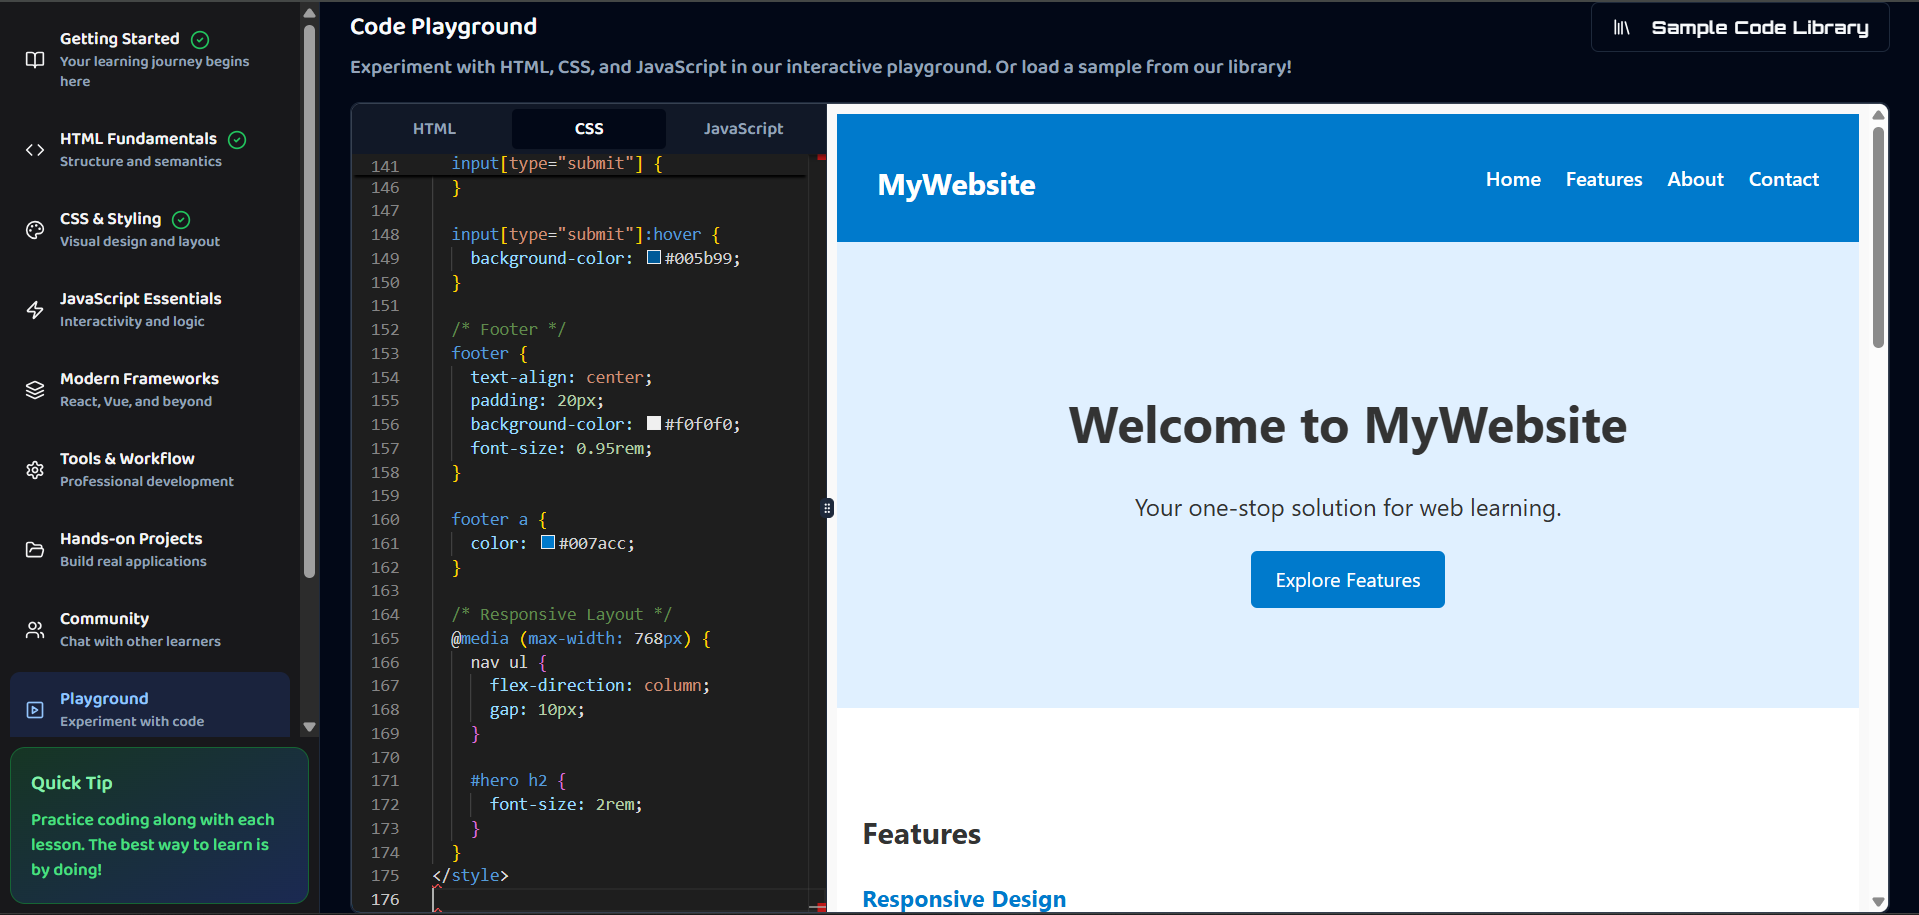Open the About page in the preview navigation
Viewport: 1919px width, 915px height.
pos(1695,179)
